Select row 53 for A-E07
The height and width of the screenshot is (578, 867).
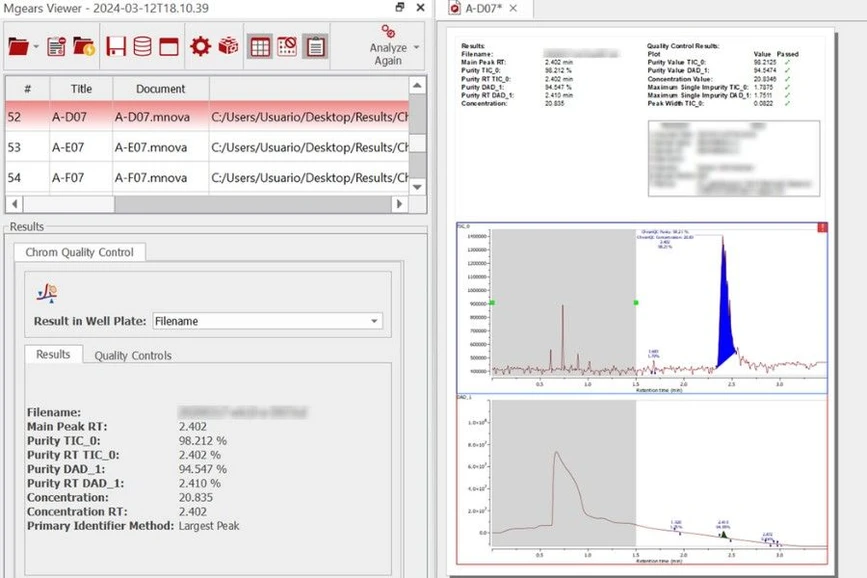[150, 147]
